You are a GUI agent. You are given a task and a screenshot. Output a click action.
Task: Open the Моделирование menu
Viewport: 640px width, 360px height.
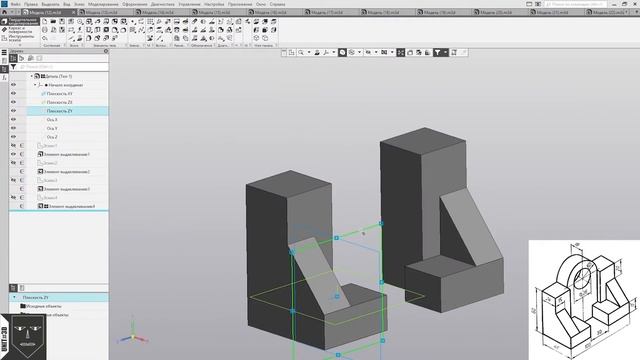(103, 4)
